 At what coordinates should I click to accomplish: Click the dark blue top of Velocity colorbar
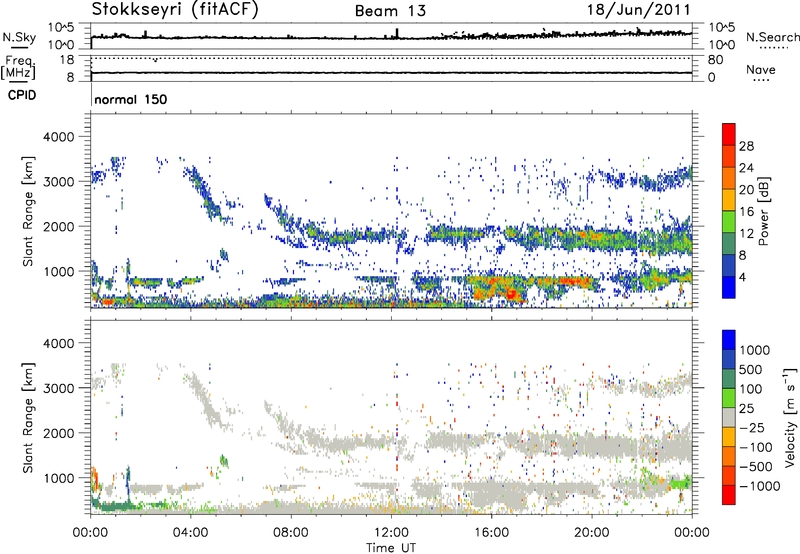point(729,340)
